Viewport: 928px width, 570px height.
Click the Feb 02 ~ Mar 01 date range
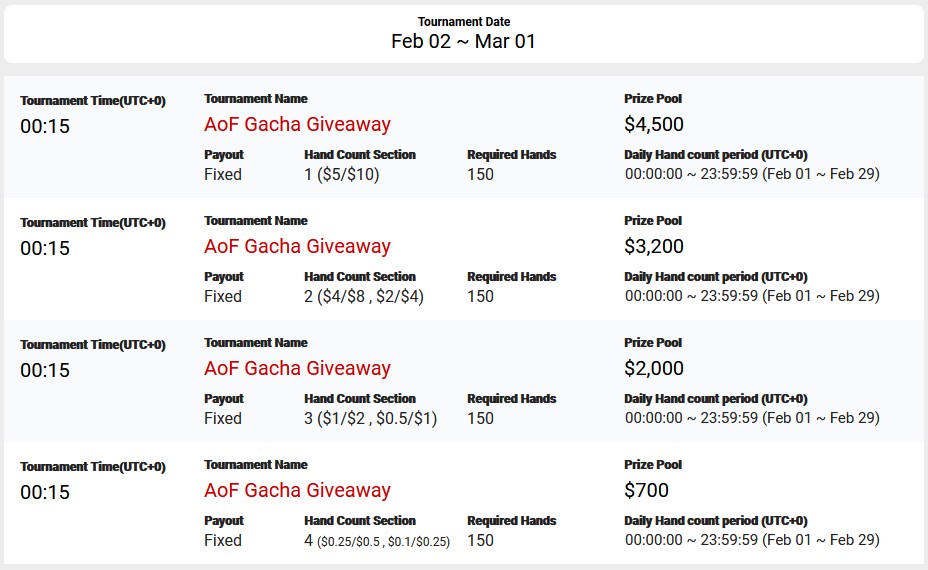(463, 42)
